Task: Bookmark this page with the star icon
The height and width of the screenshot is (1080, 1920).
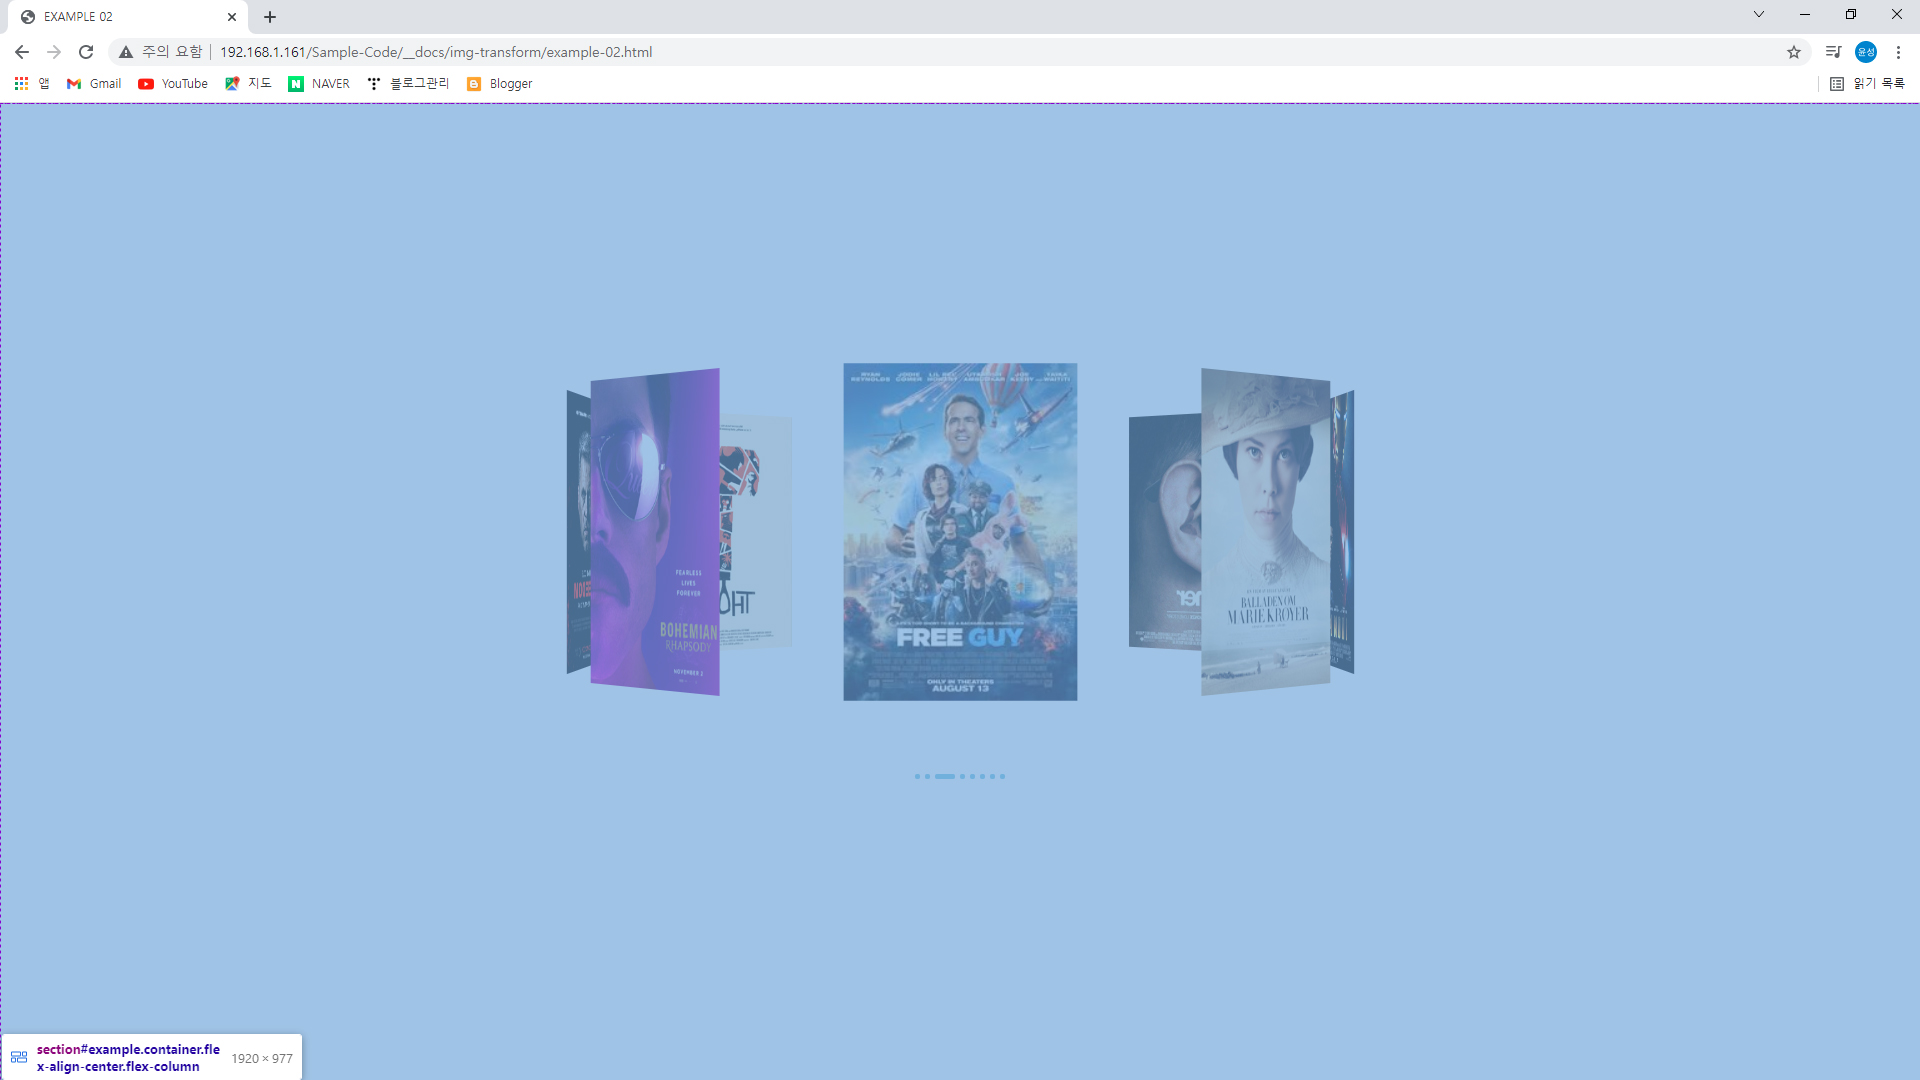Action: (x=1794, y=52)
